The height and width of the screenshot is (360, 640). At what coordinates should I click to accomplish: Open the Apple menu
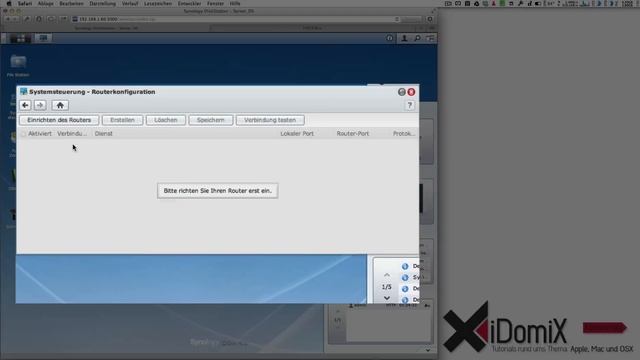pos(9,3)
